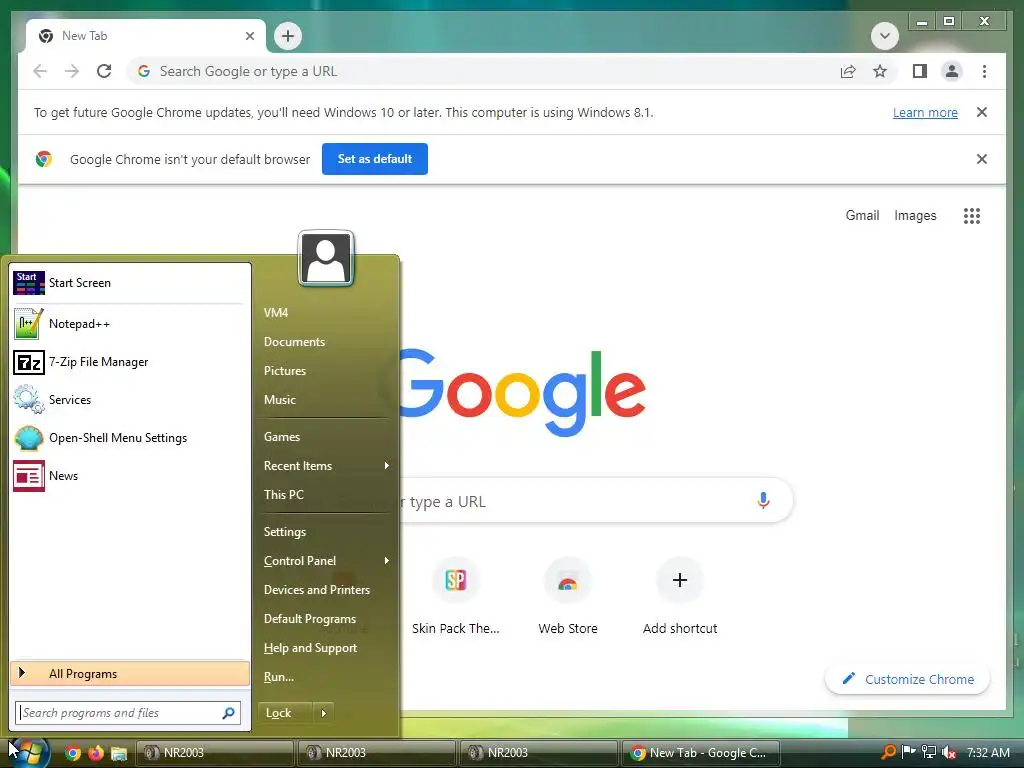
Task: Open shutdown options arrow next to Lock
Action: click(323, 713)
